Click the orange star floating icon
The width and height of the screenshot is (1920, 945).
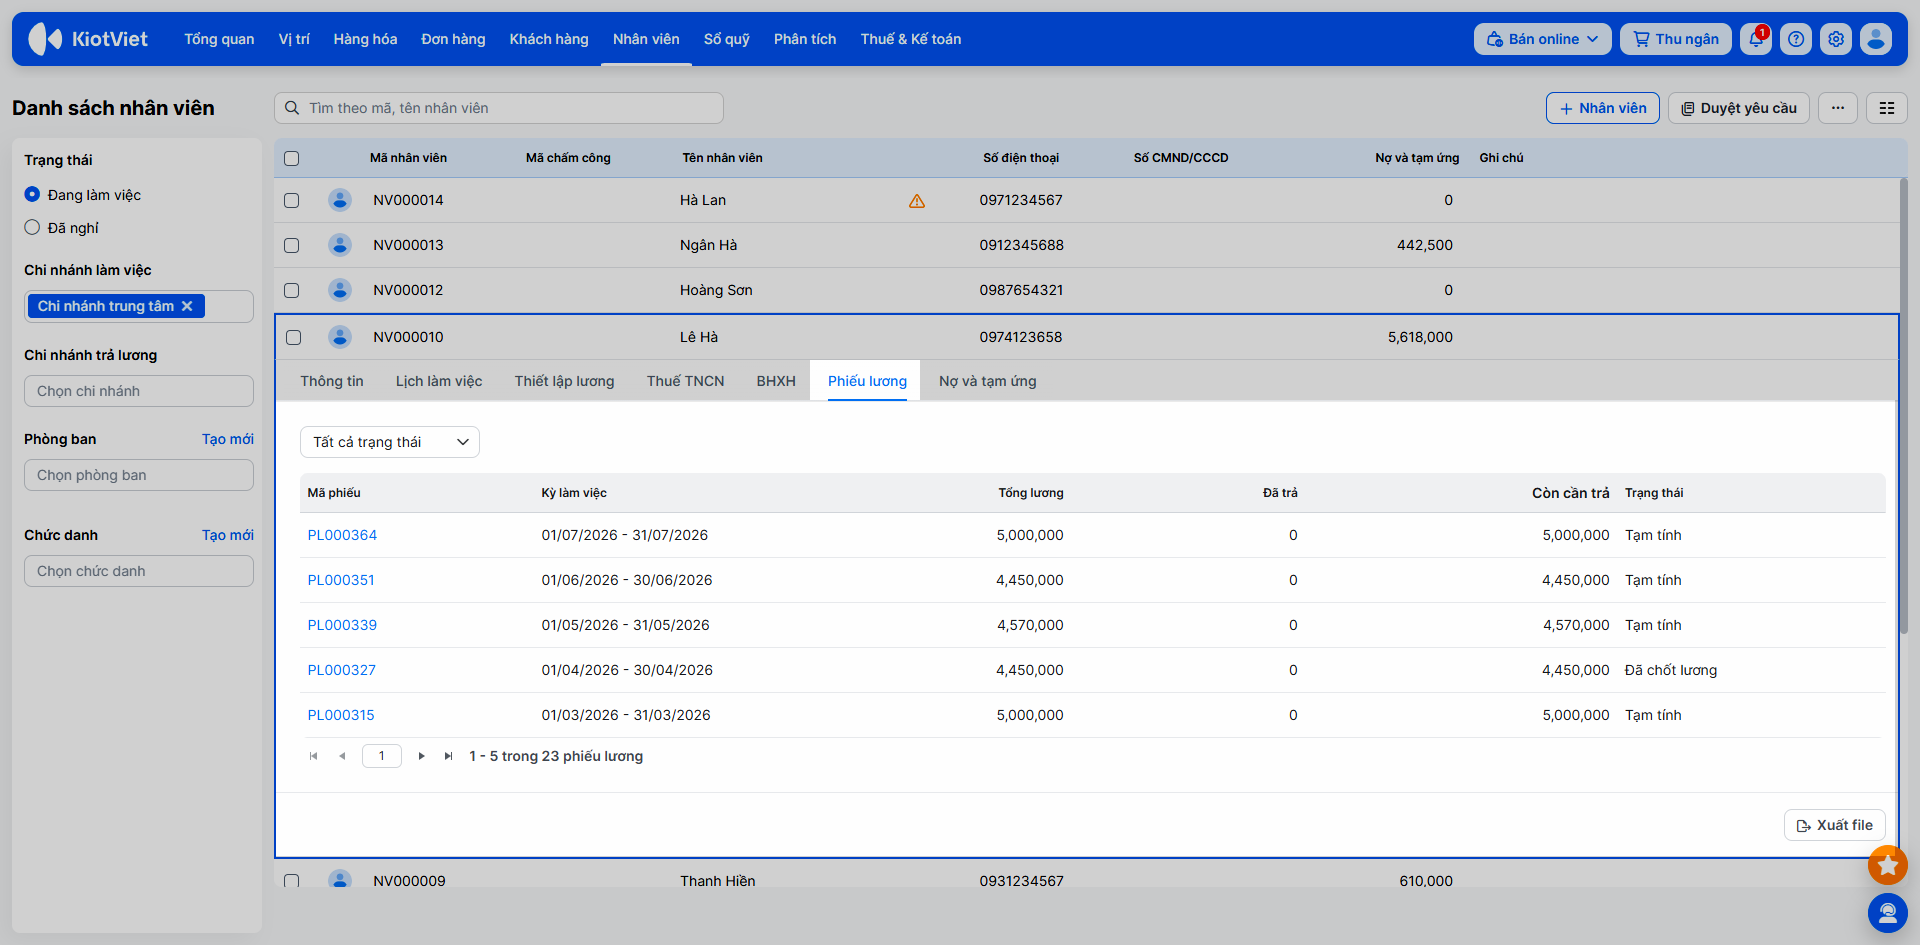[1887, 865]
